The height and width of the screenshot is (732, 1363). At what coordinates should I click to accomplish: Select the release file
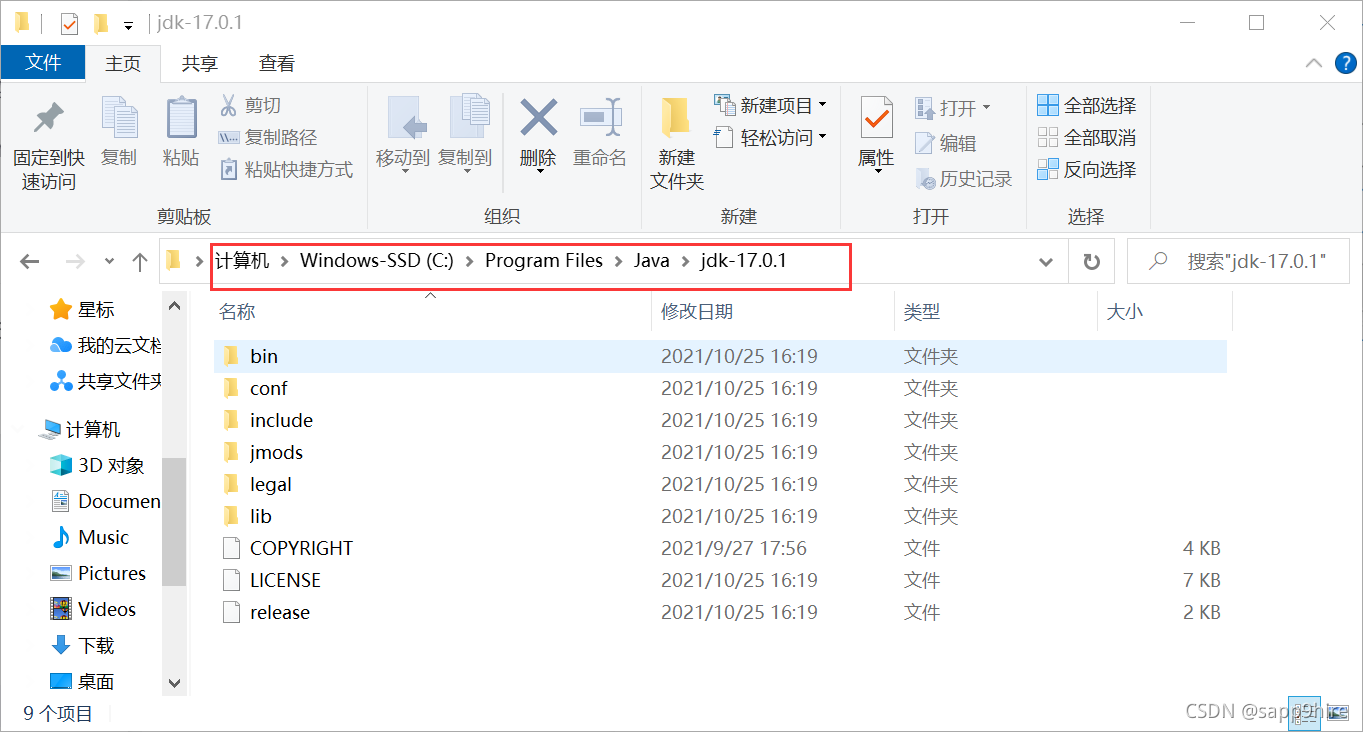[x=720, y=612]
